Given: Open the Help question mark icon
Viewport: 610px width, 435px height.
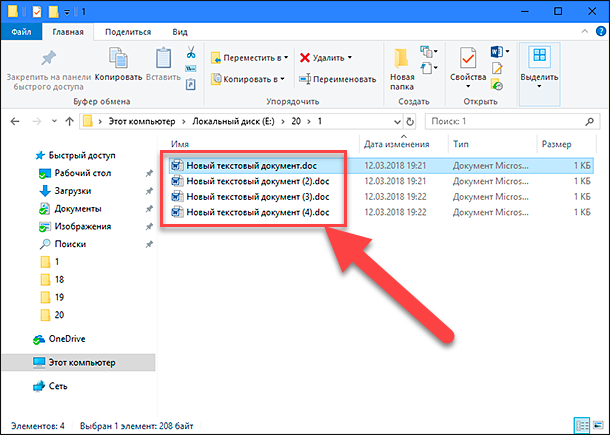Looking at the screenshot, I should 601,32.
